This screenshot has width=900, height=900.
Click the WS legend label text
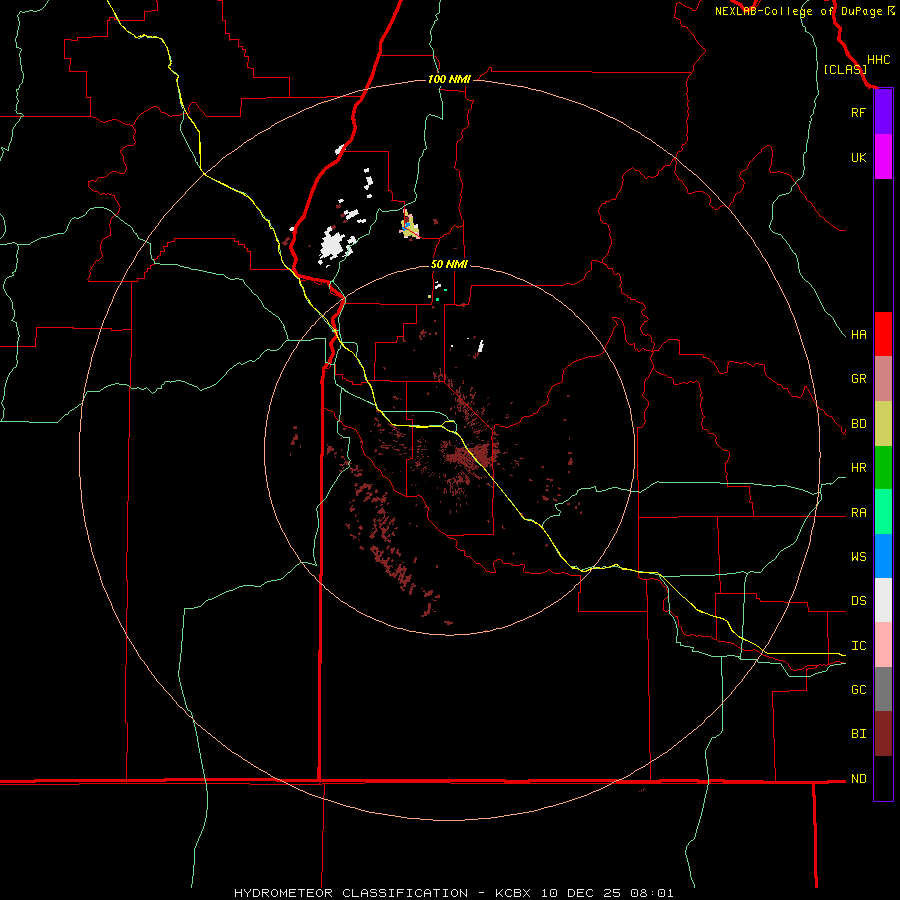click(x=858, y=557)
